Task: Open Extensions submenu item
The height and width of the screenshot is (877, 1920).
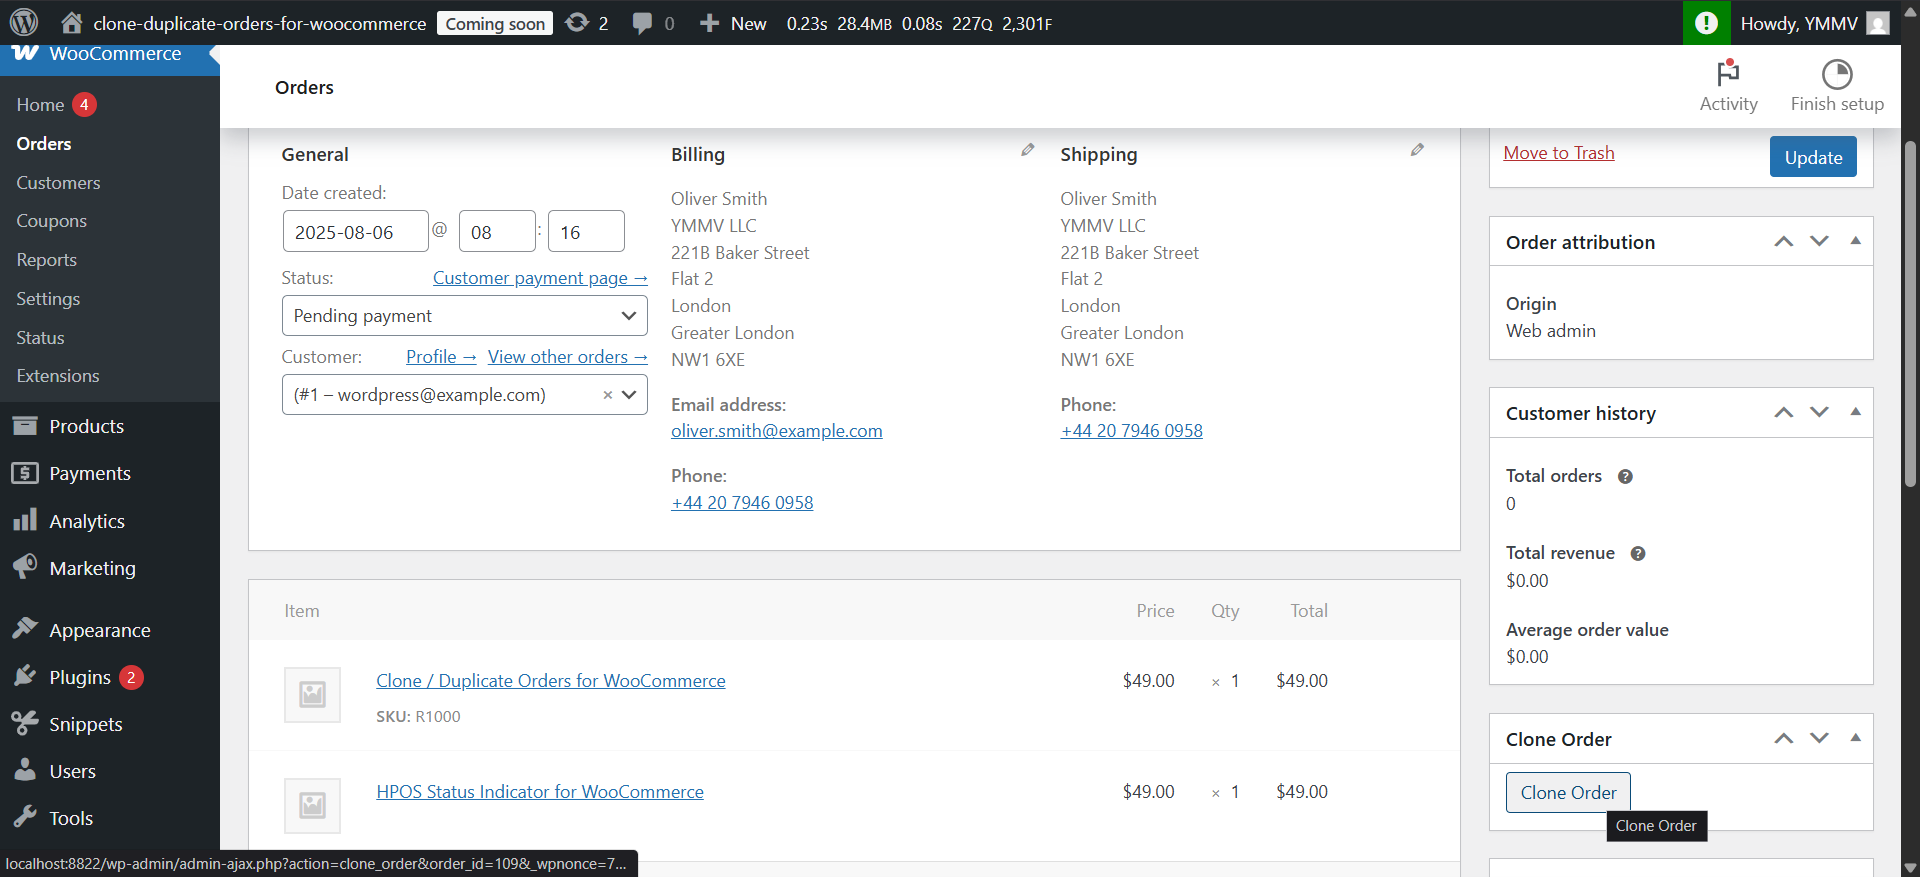Action: coord(58,376)
